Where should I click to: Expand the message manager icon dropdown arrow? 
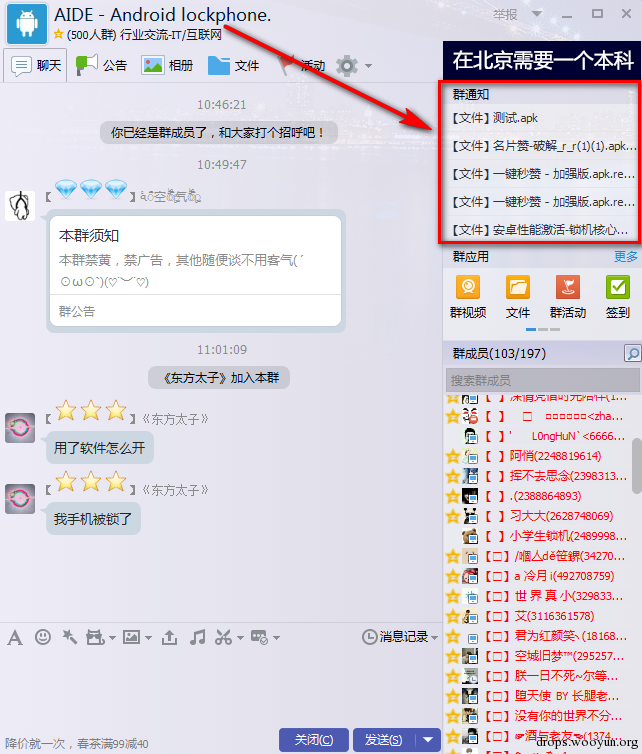276,638
